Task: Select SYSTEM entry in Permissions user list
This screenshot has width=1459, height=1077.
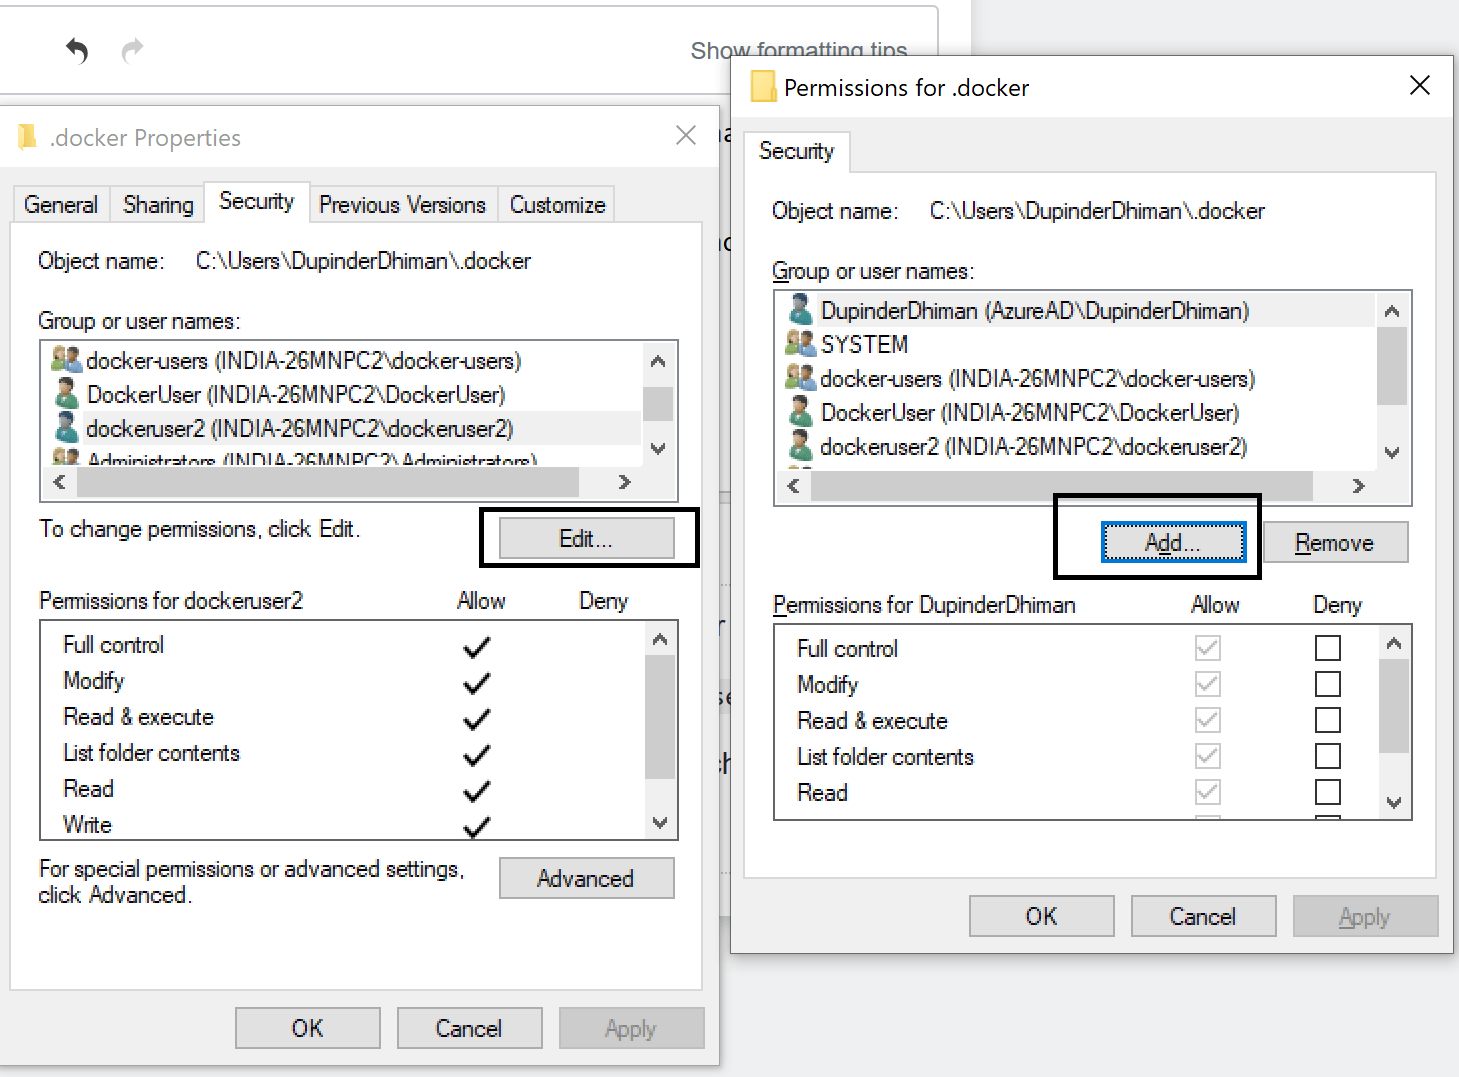Action: pyautogui.click(x=864, y=345)
